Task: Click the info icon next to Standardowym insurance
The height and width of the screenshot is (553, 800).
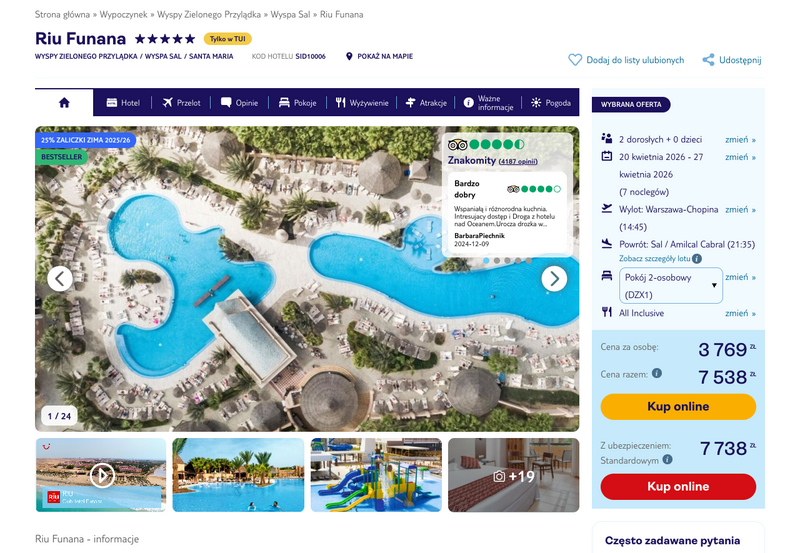Action: (667, 460)
